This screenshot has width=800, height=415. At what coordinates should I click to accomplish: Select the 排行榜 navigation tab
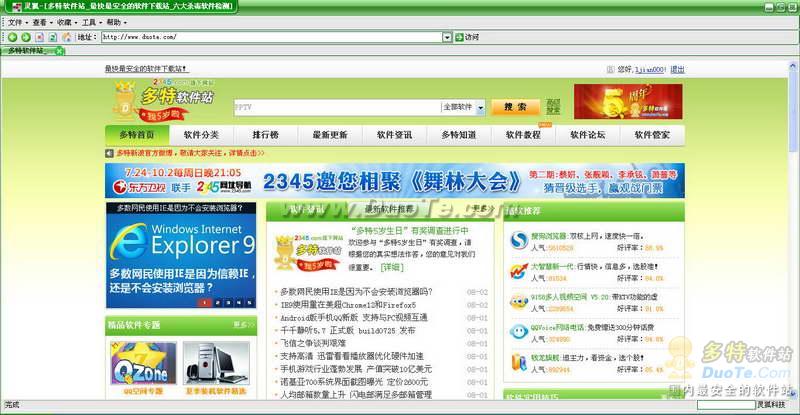click(266, 135)
